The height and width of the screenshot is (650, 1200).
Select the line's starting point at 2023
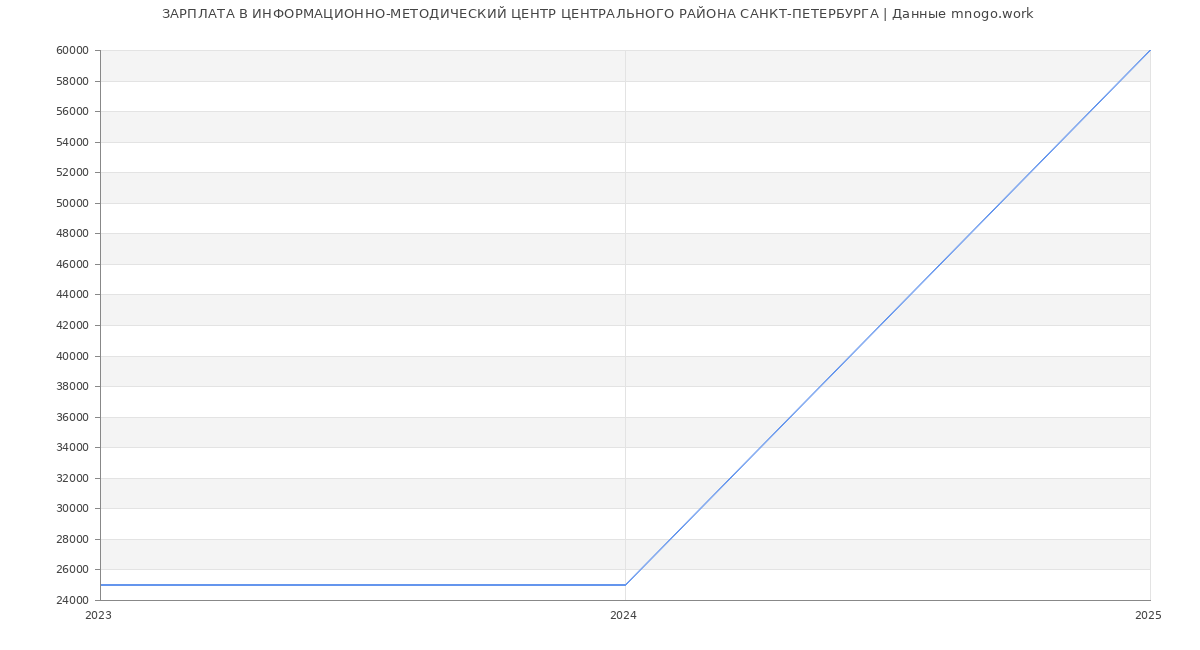pyautogui.click(x=101, y=585)
